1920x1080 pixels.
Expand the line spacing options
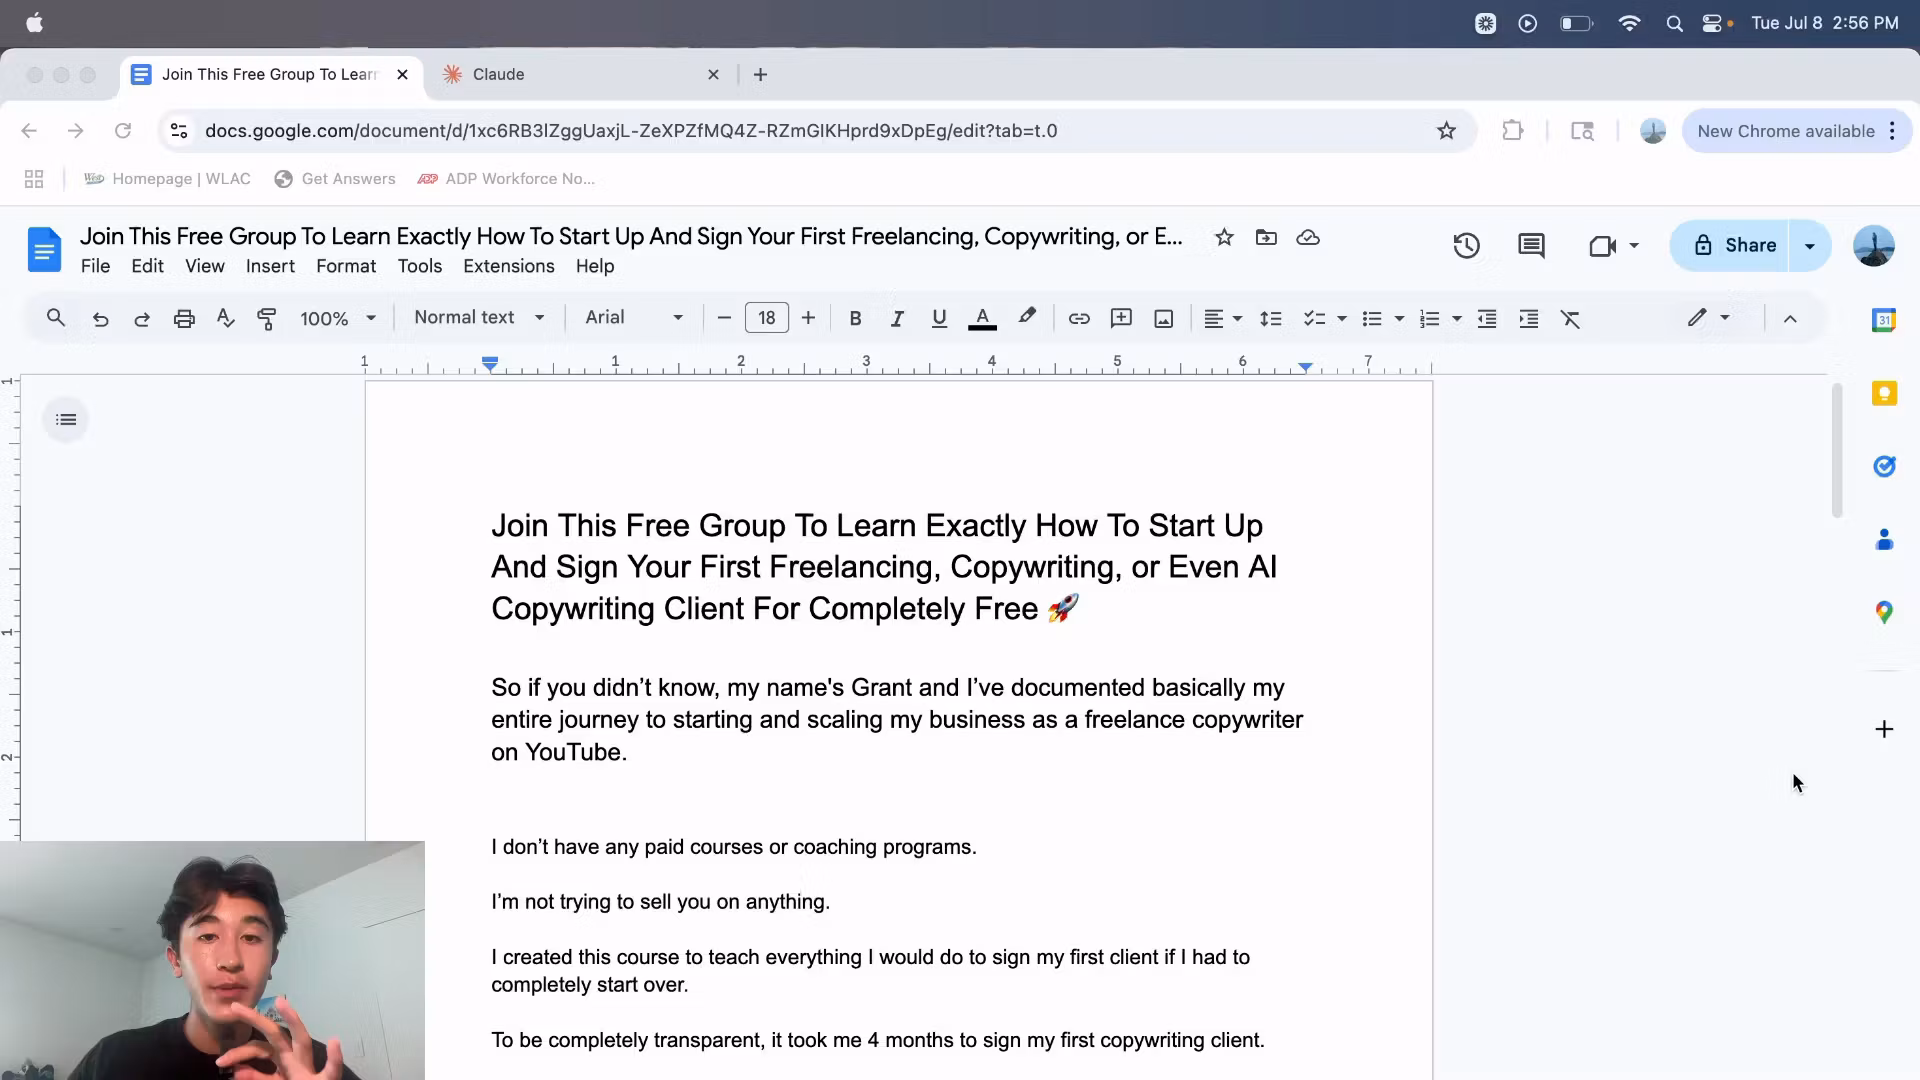point(1270,318)
